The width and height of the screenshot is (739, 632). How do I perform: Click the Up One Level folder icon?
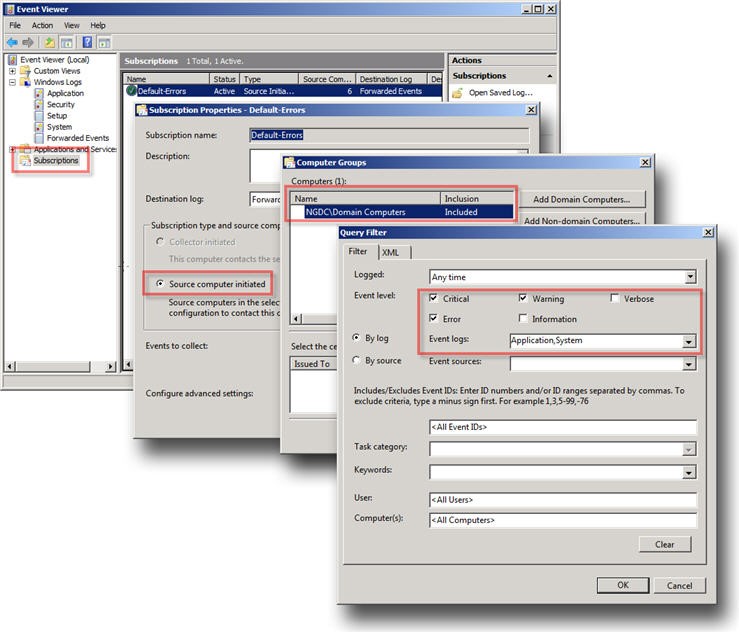50,42
